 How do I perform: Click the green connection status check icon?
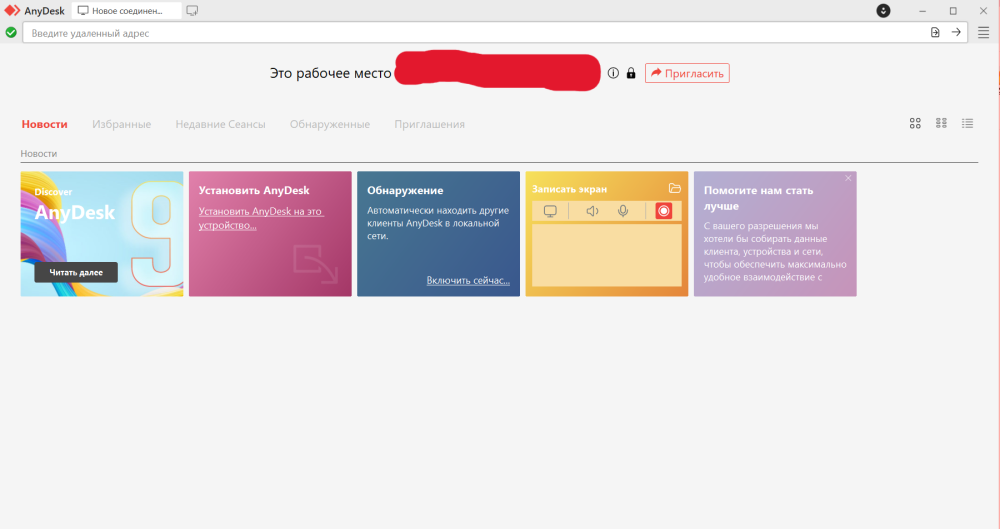[x=11, y=33]
